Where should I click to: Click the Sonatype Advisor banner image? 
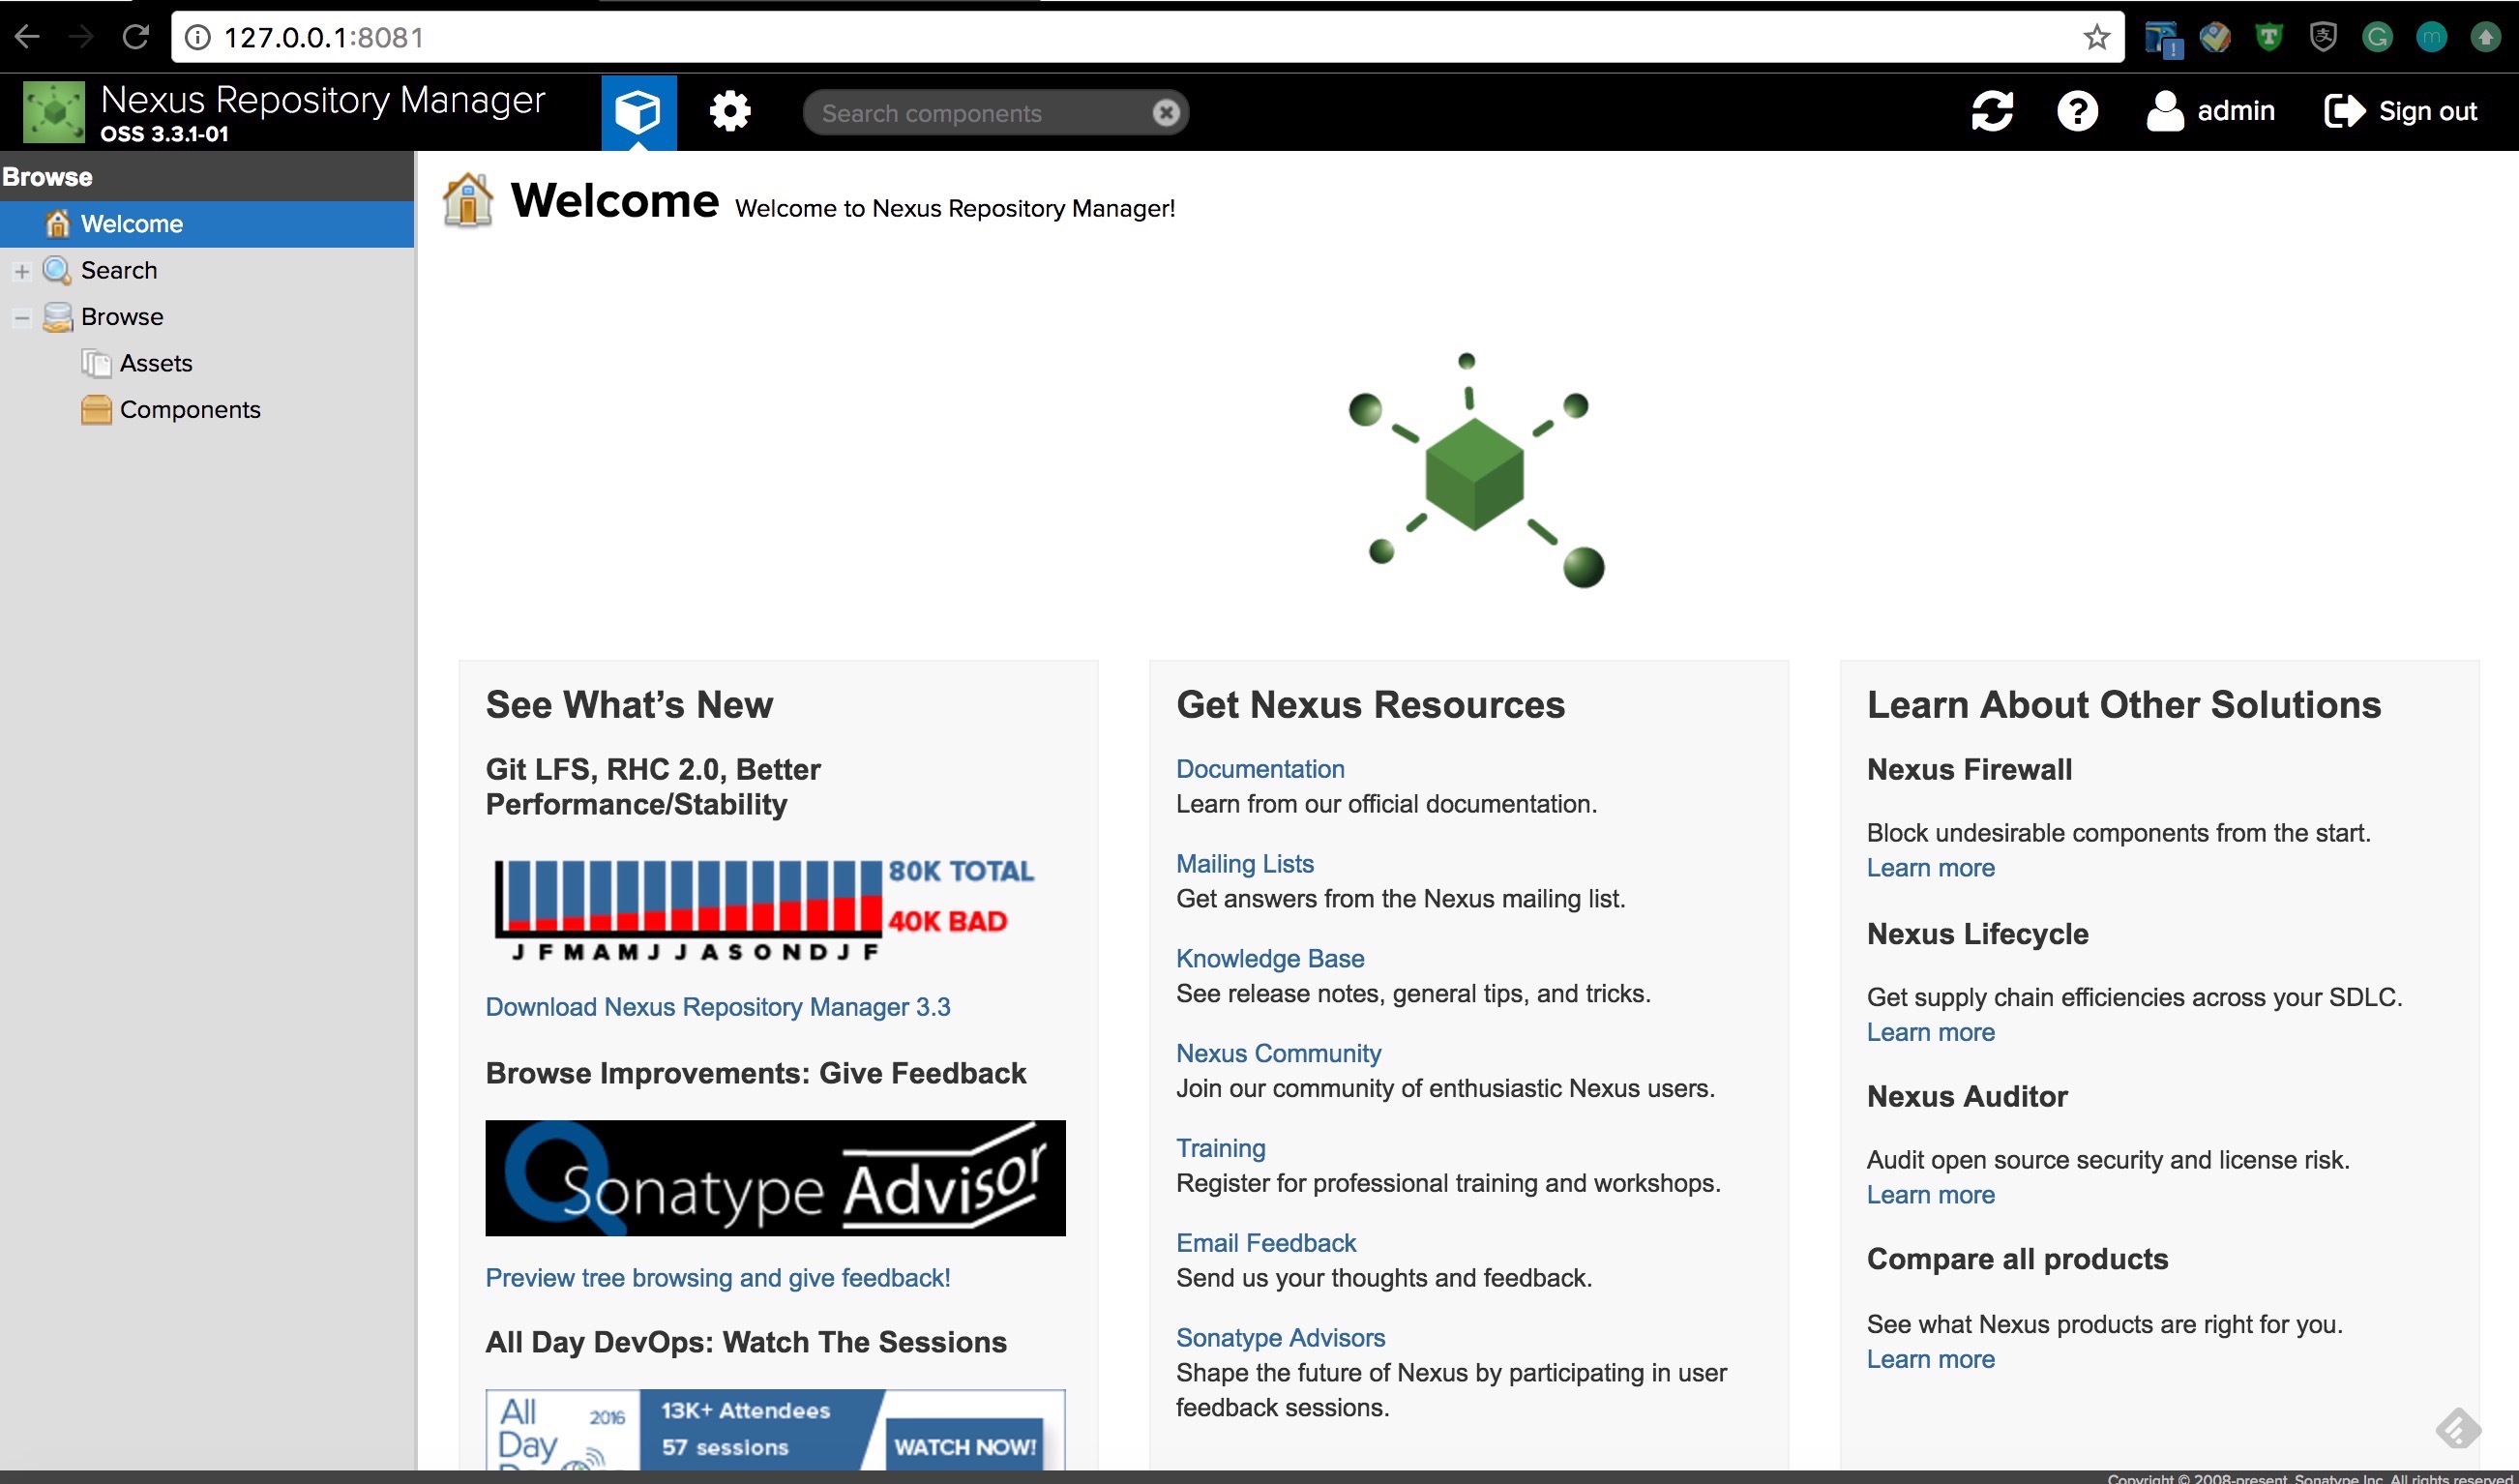[x=775, y=1178]
